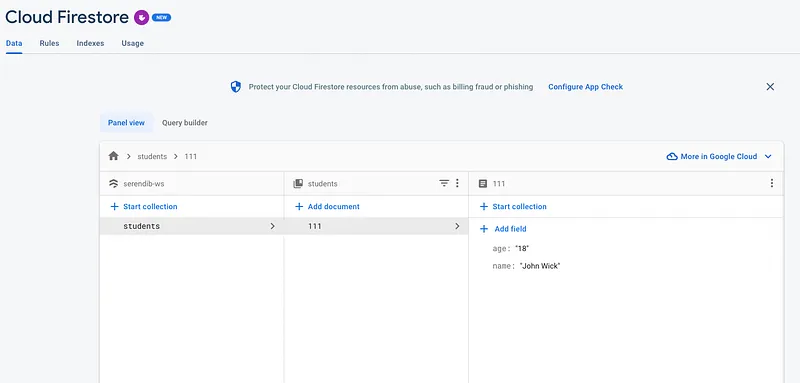The height and width of the screenshot is (383, 800).
Task: Open the Data tab
Action: 14,43
